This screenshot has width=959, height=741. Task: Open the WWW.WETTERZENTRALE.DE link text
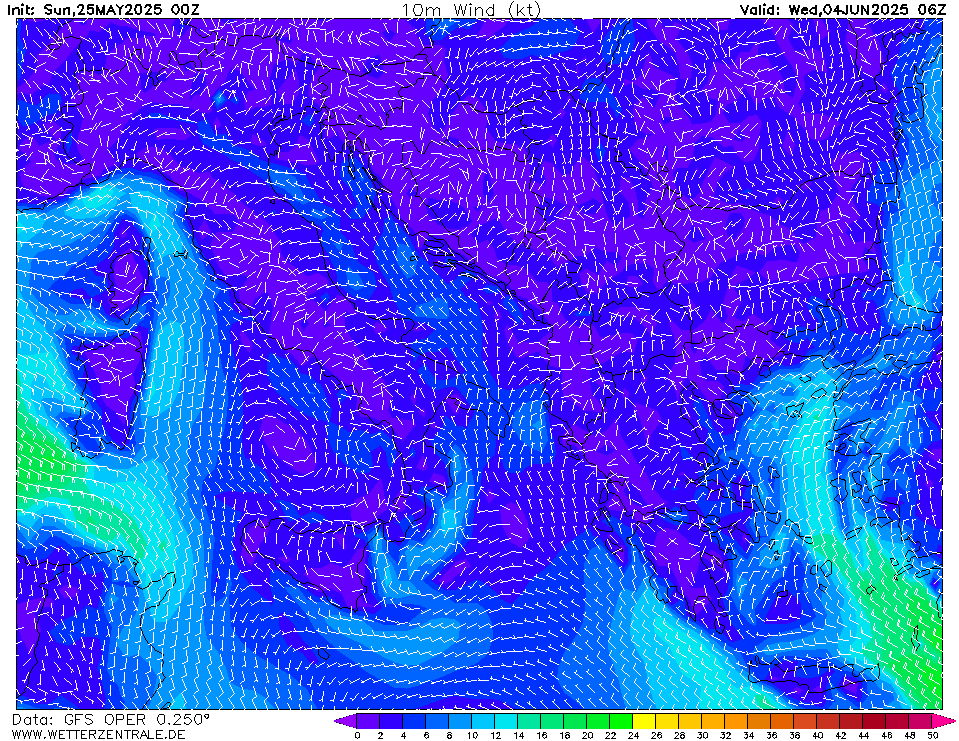pos(98,734)
